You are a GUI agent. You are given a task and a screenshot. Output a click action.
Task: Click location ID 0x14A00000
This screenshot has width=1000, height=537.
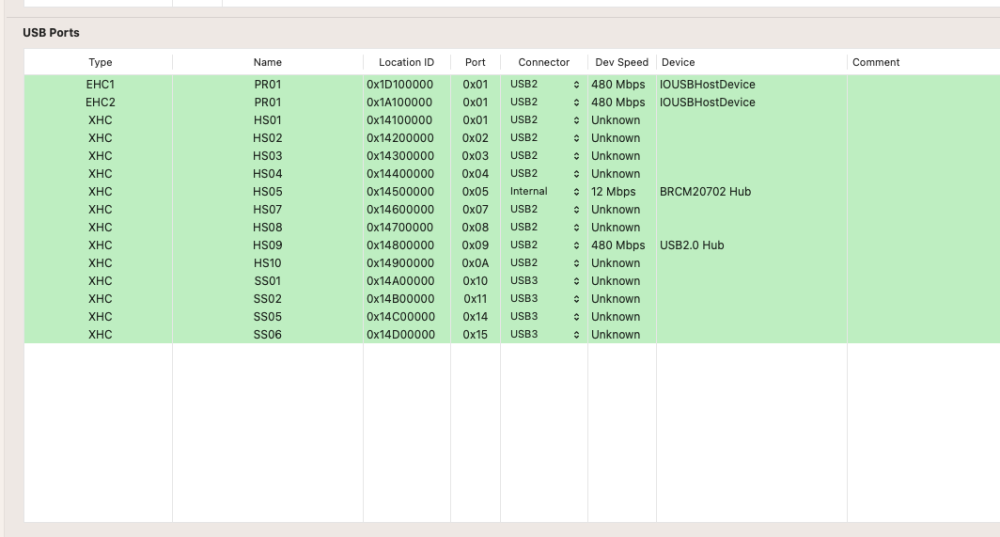click(x=401, y=281)
